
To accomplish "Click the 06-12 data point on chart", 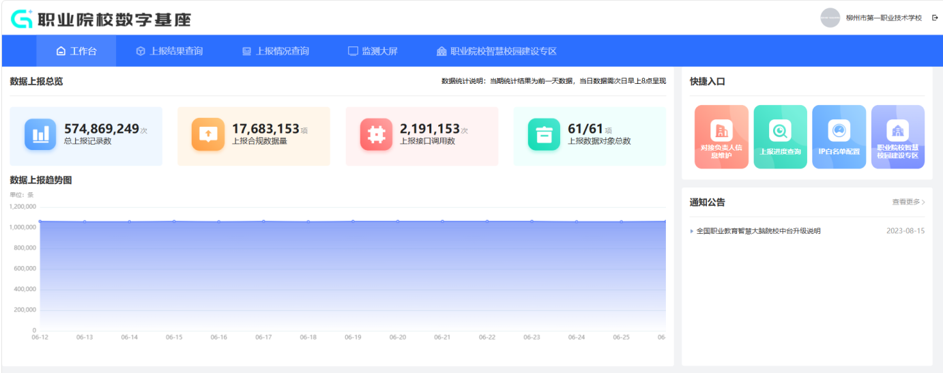I will 40,221.
